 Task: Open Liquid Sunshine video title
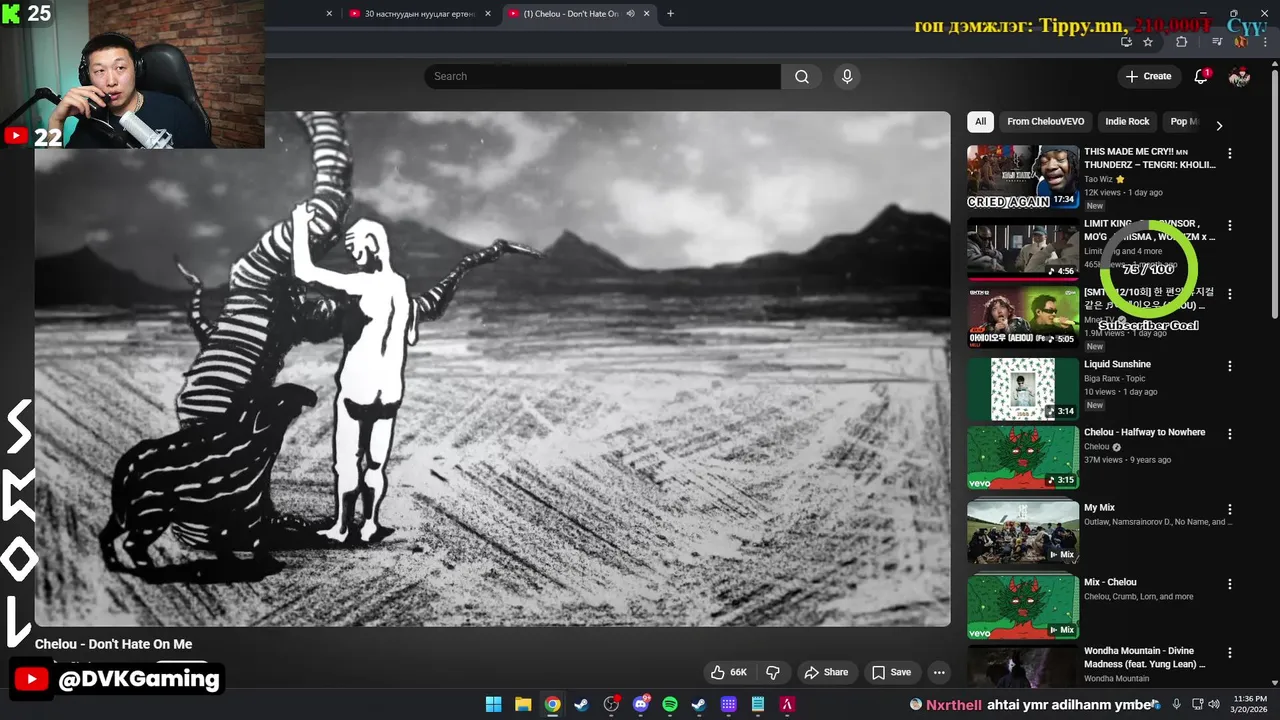tap(1117, 364)
